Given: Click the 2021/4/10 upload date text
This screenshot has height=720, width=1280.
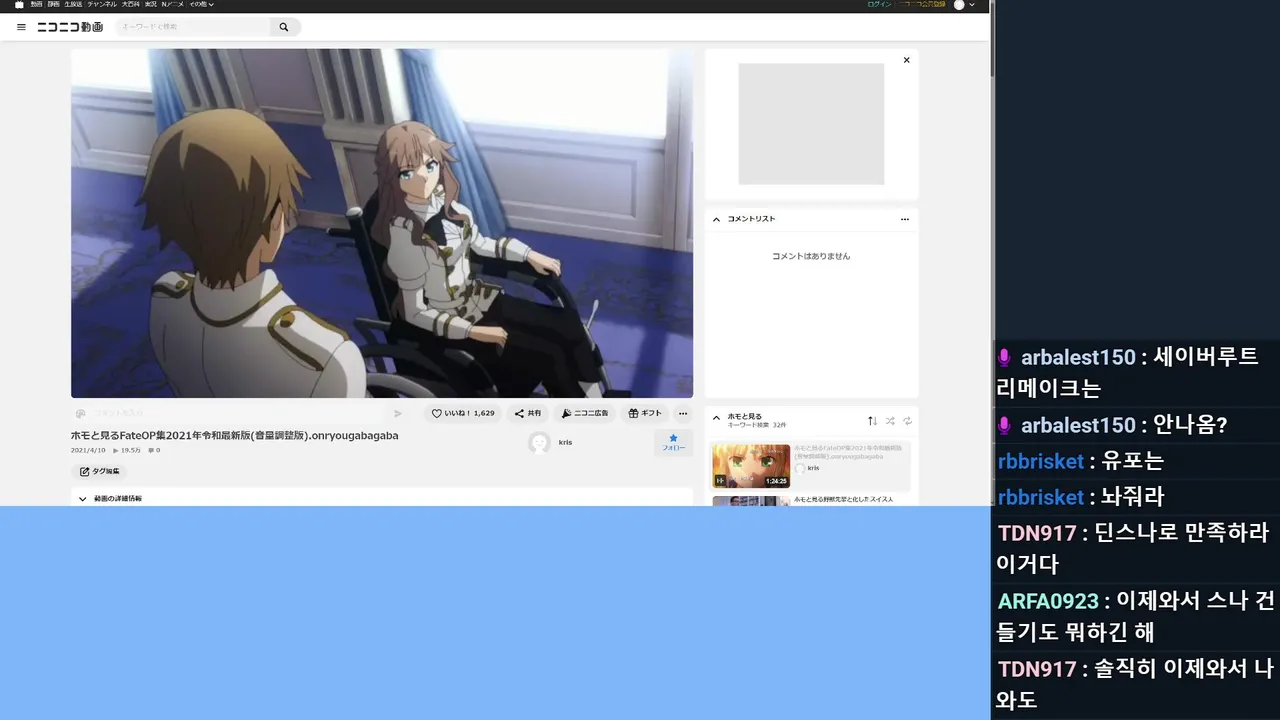Looking at the screenshot, I should pyautogui.click(x=88, y=450).
